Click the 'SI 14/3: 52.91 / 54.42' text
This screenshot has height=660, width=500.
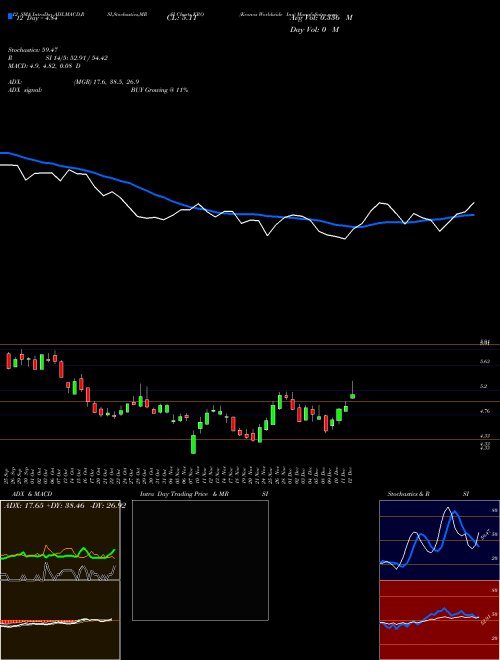coord(77,58)
